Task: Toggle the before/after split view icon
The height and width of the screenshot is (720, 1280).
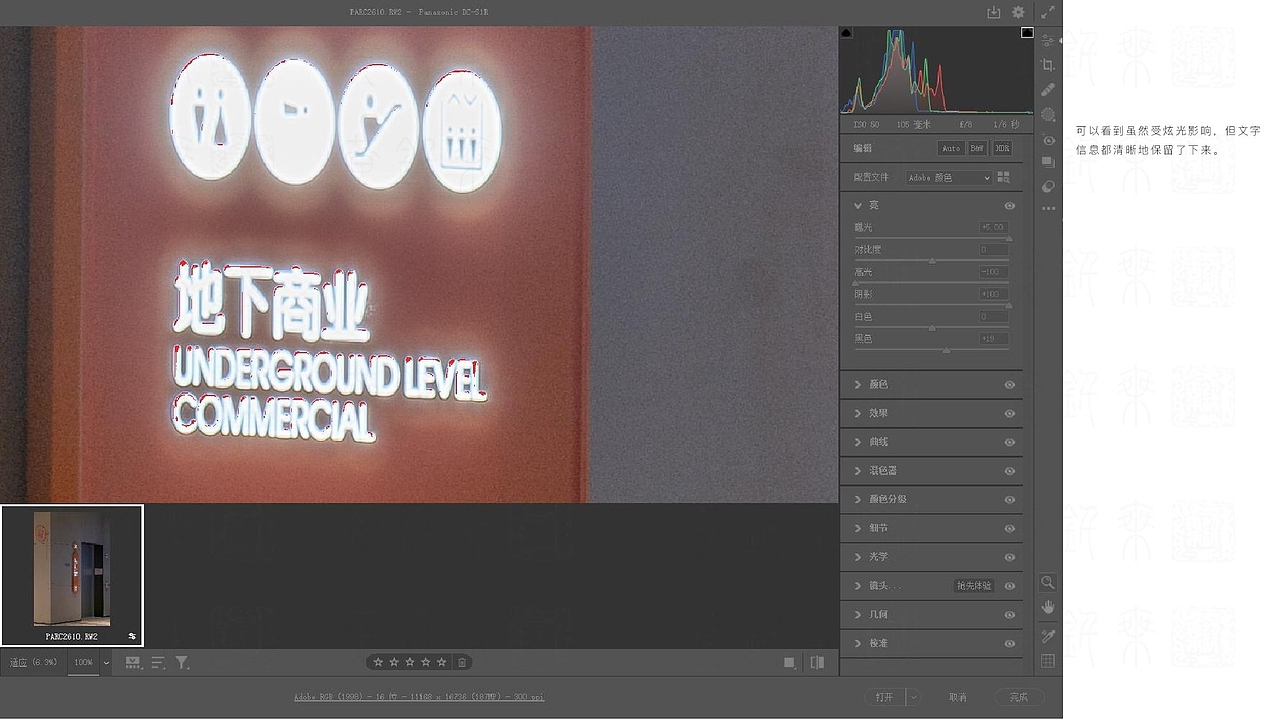Action: coord(817,662)
